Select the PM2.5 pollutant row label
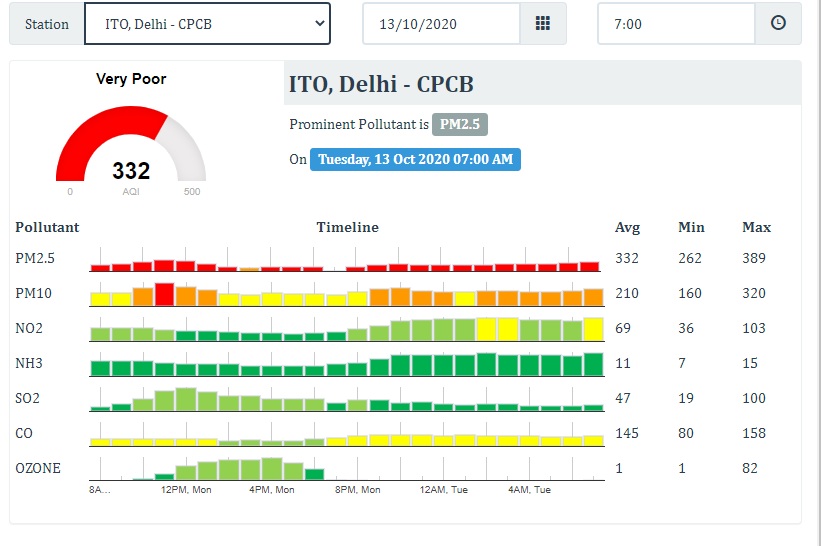Image resolution: width=821 pixels, height=546 pixels. [35, 258]
